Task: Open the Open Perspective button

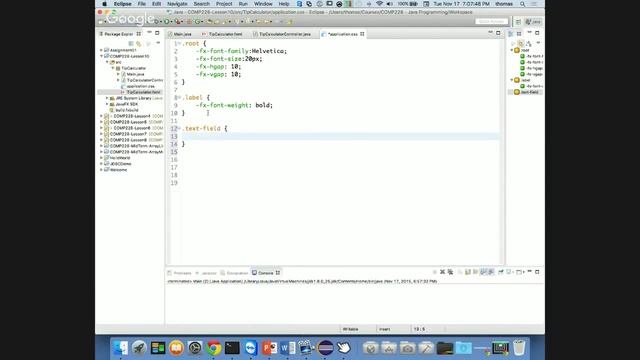Action: (x=518, y=22)
